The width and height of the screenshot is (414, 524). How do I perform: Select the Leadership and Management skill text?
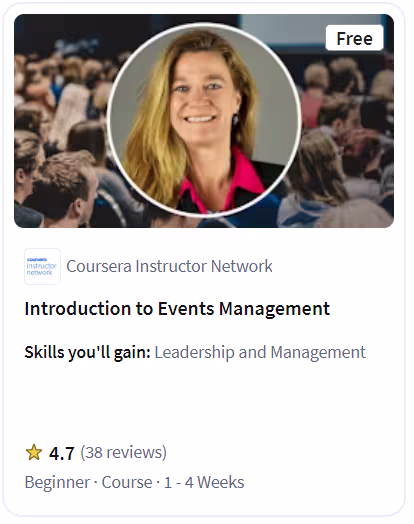(x=260, y=352)
